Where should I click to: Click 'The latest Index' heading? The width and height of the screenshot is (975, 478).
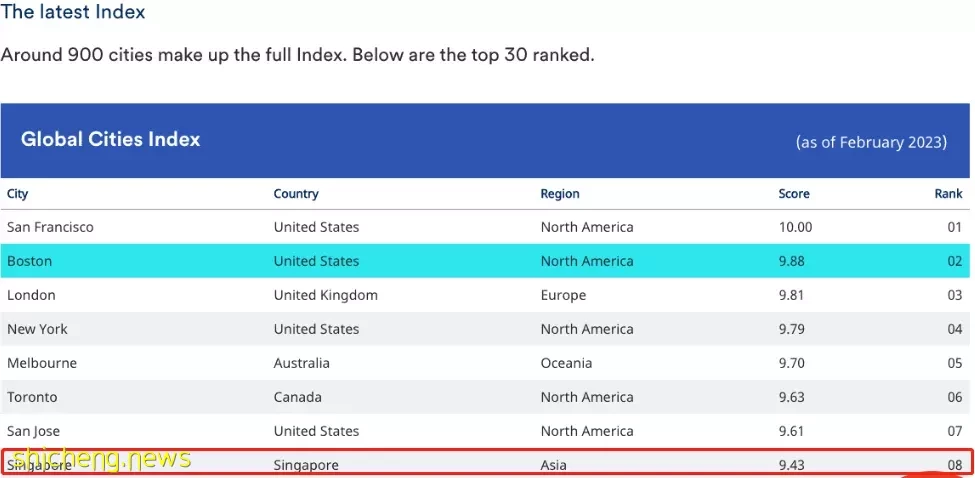pyautogui.click(x=73, y=11)
